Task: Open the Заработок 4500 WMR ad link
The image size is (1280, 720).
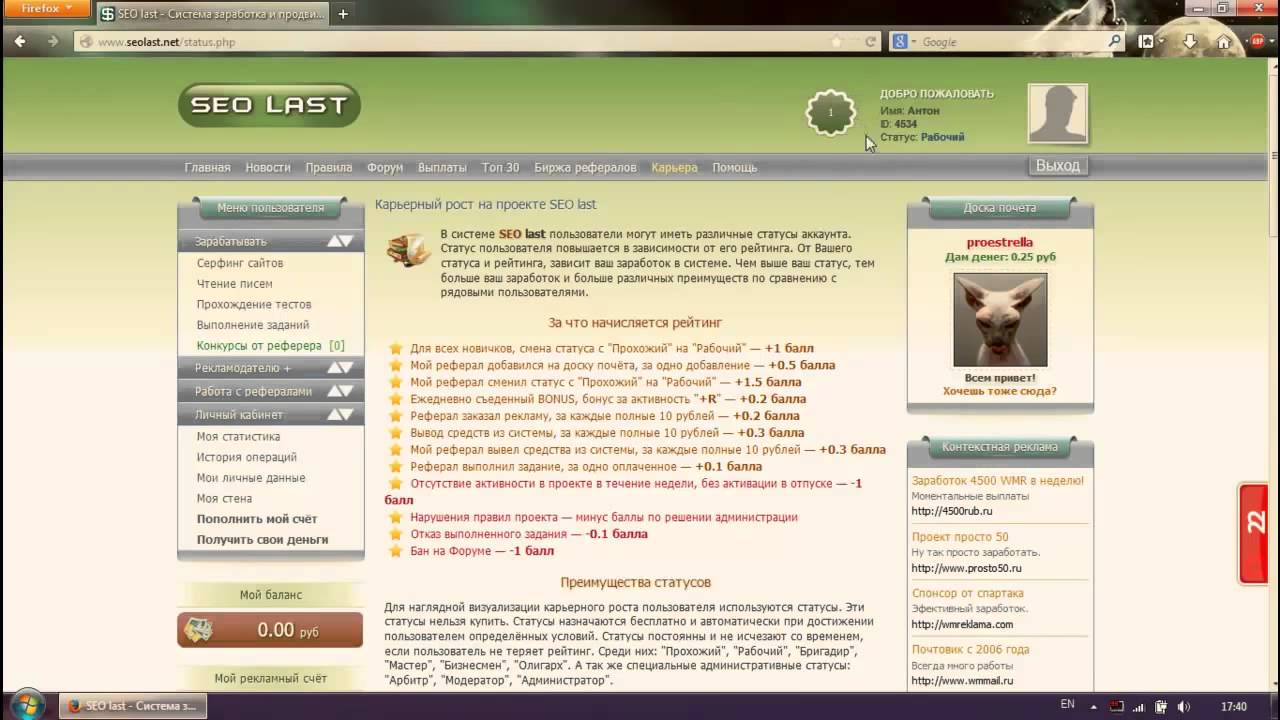Action: click(998, 480)
